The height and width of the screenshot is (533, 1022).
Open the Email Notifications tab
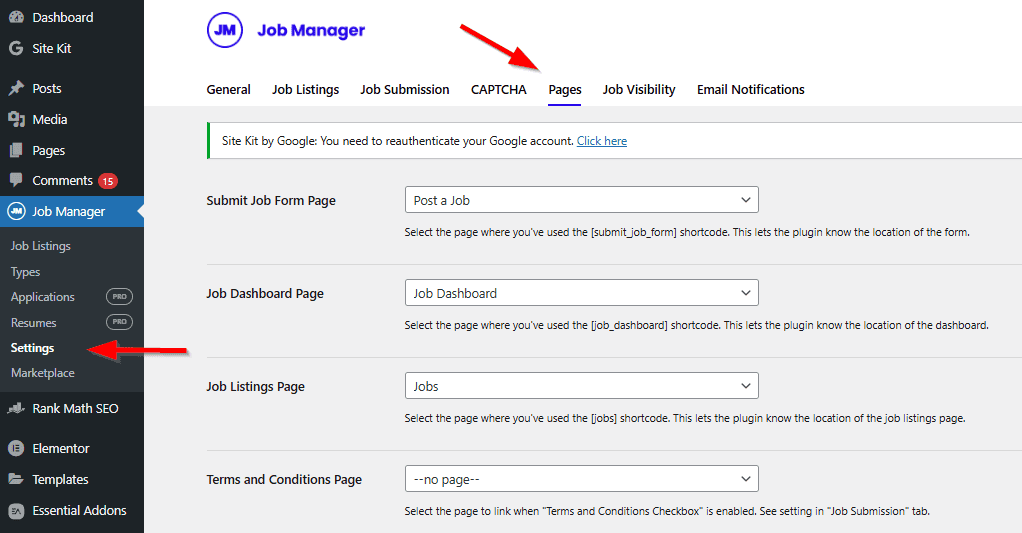pos(751,89)
